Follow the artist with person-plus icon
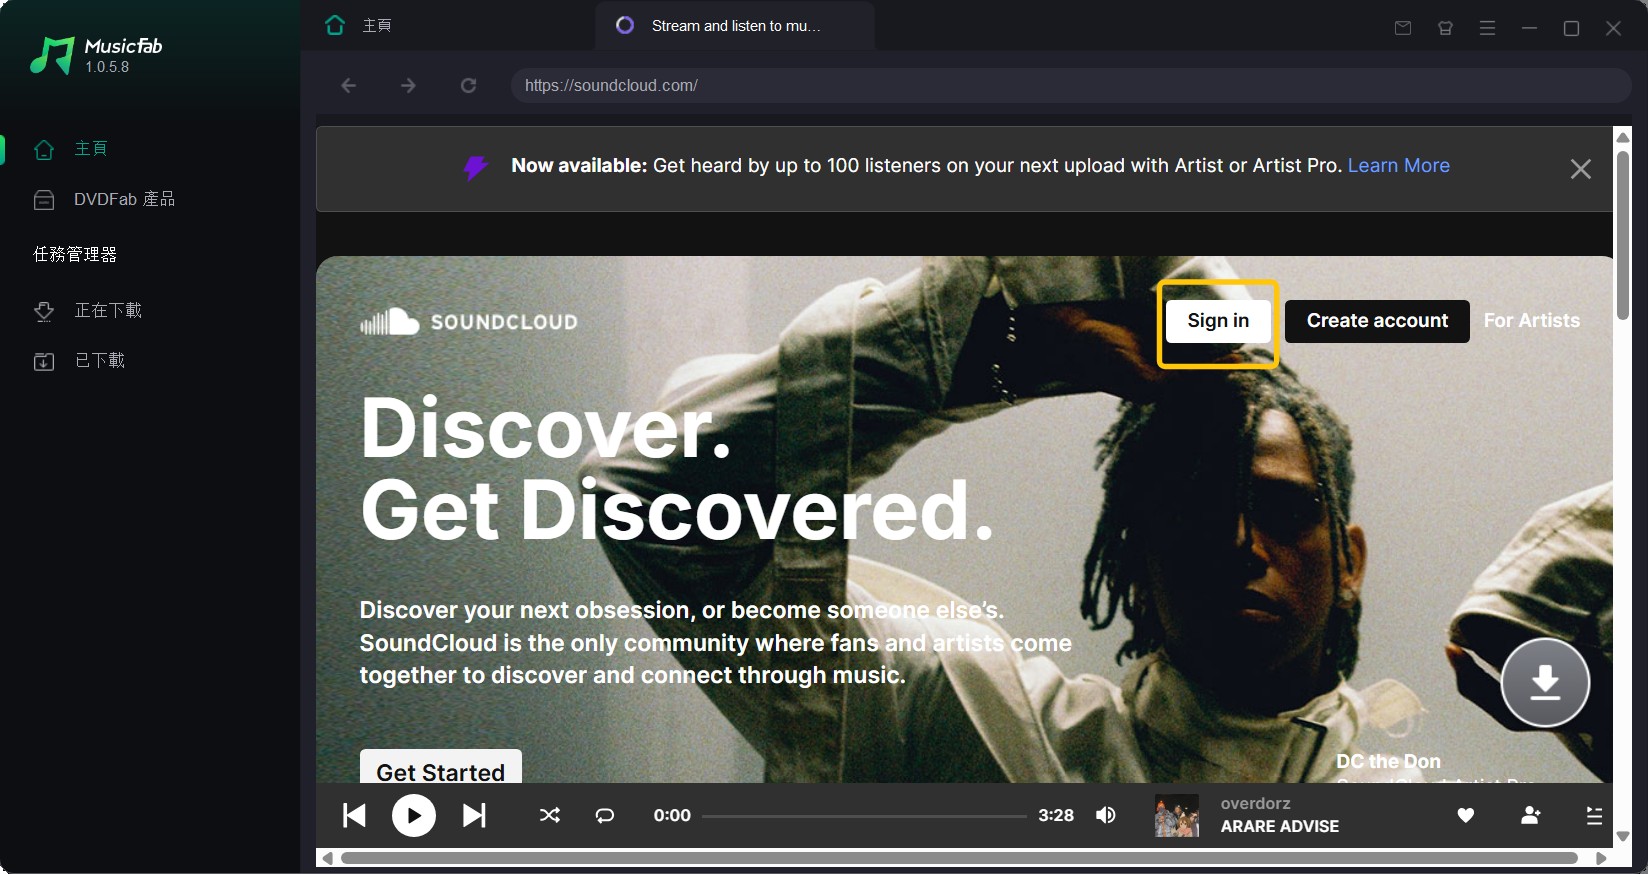 point(1530,816)
